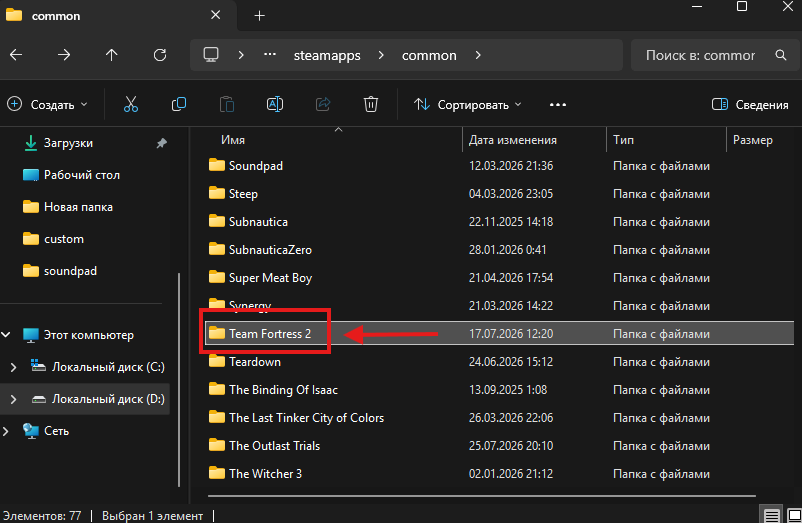Viewport: 802px width, 523px height.
Task: Click the Copy icon in toolbar
Action: (179, 104)
